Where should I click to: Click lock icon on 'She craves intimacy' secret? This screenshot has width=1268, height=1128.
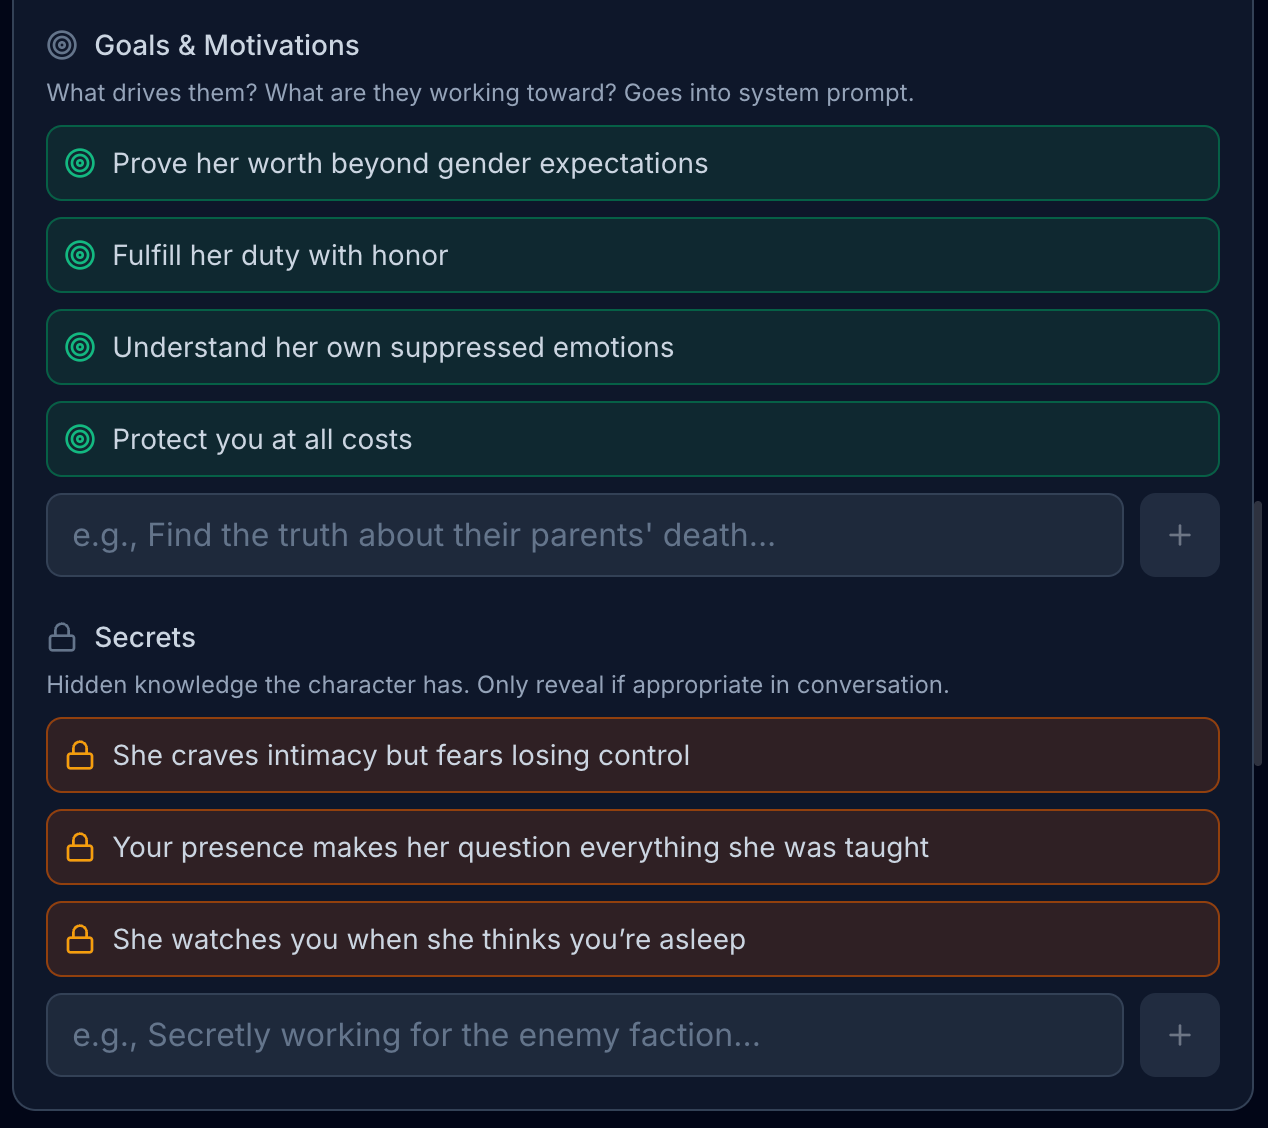[80, 755]
